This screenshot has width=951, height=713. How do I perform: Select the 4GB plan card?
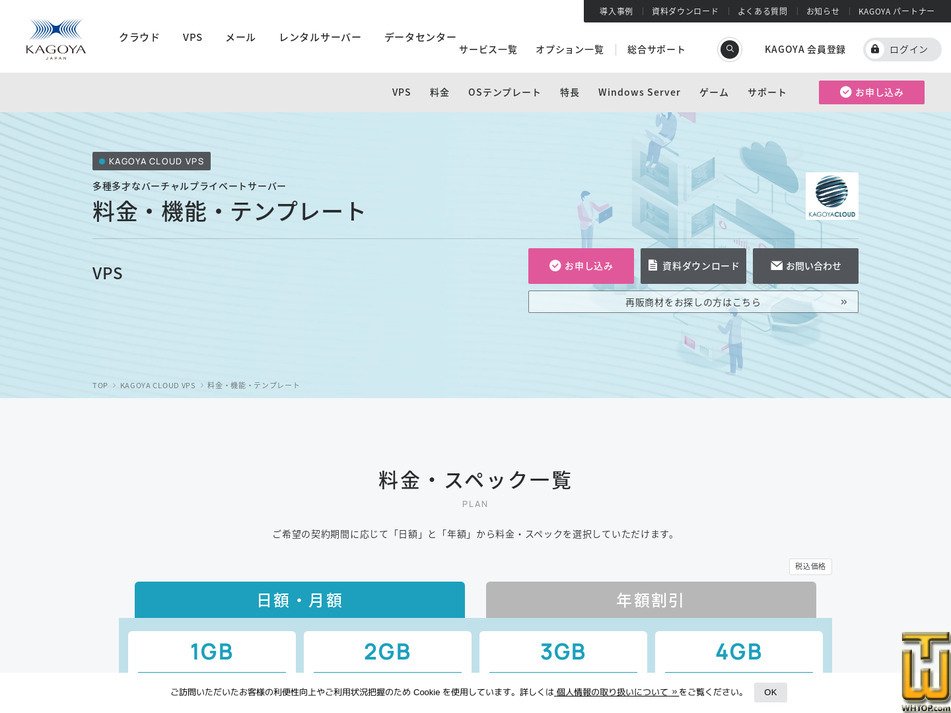pyautogui.click(x=739, y=652)
